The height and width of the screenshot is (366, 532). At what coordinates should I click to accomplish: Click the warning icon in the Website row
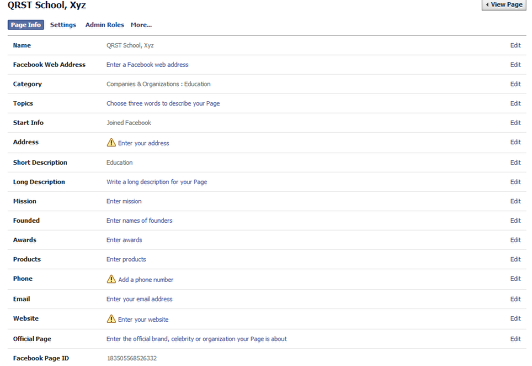111,319
